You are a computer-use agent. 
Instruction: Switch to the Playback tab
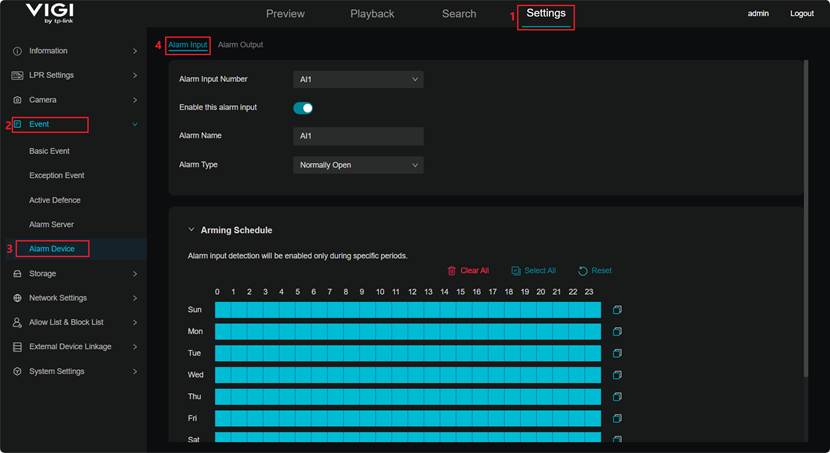372,14
